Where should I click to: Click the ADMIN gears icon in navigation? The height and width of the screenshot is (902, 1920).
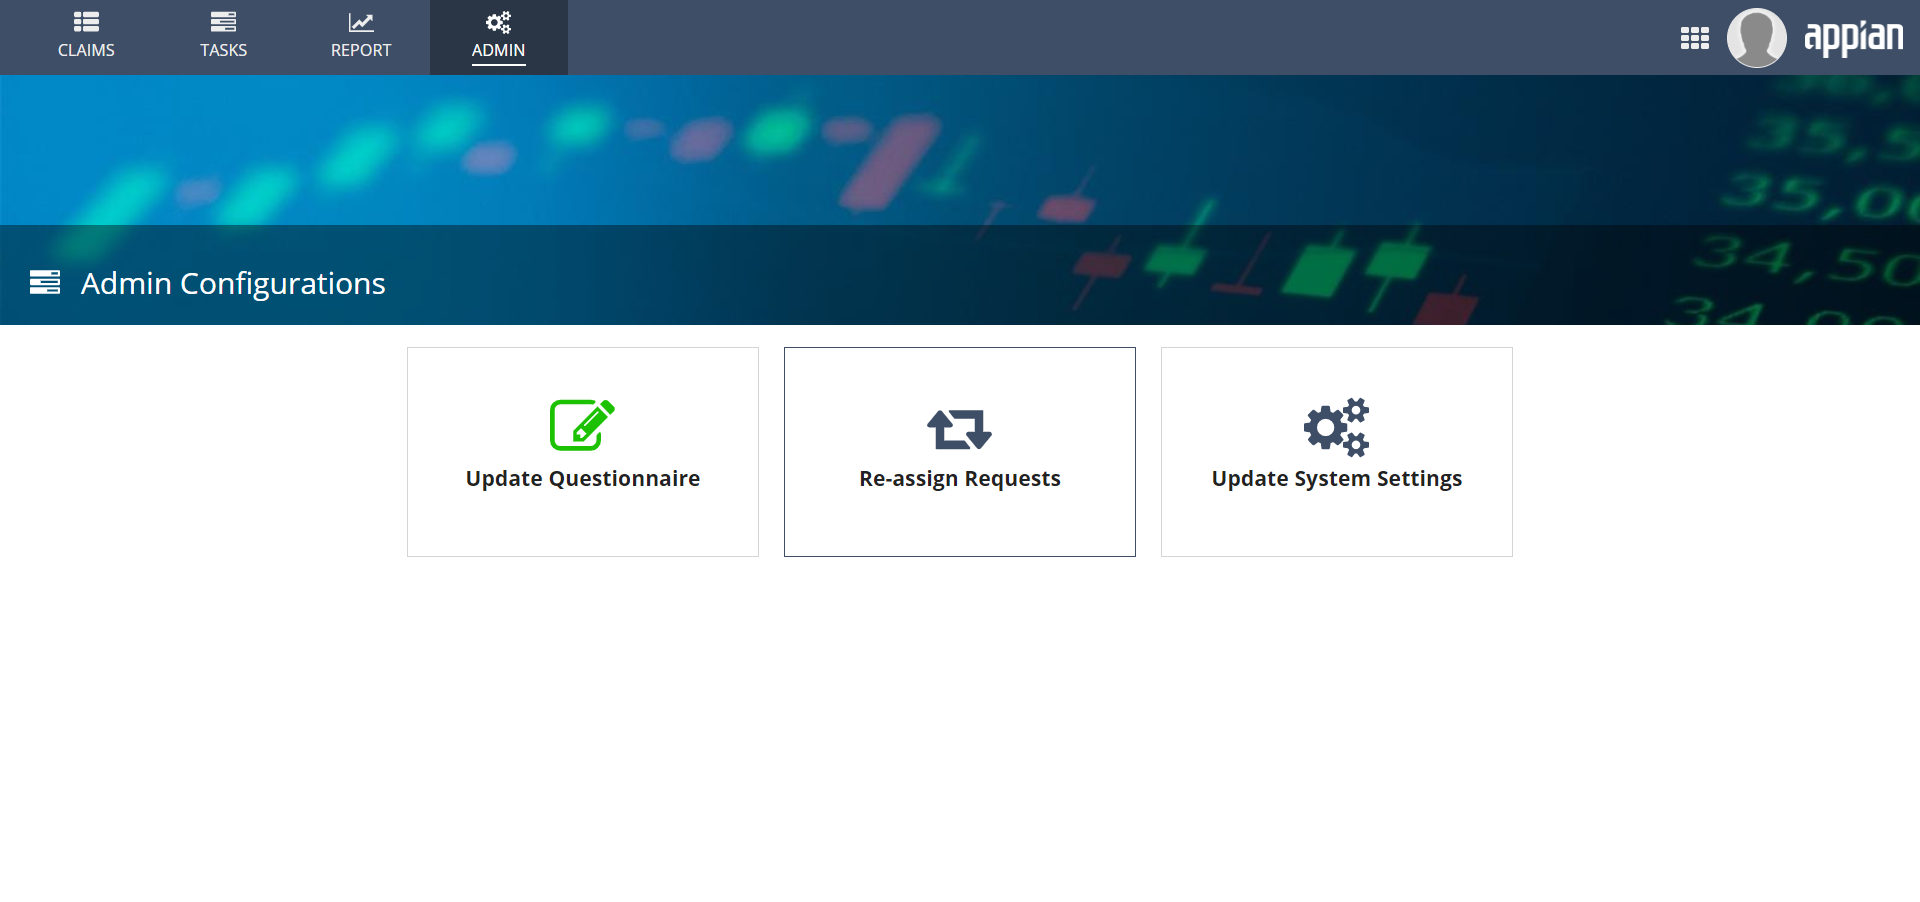[x=498, y=22]
